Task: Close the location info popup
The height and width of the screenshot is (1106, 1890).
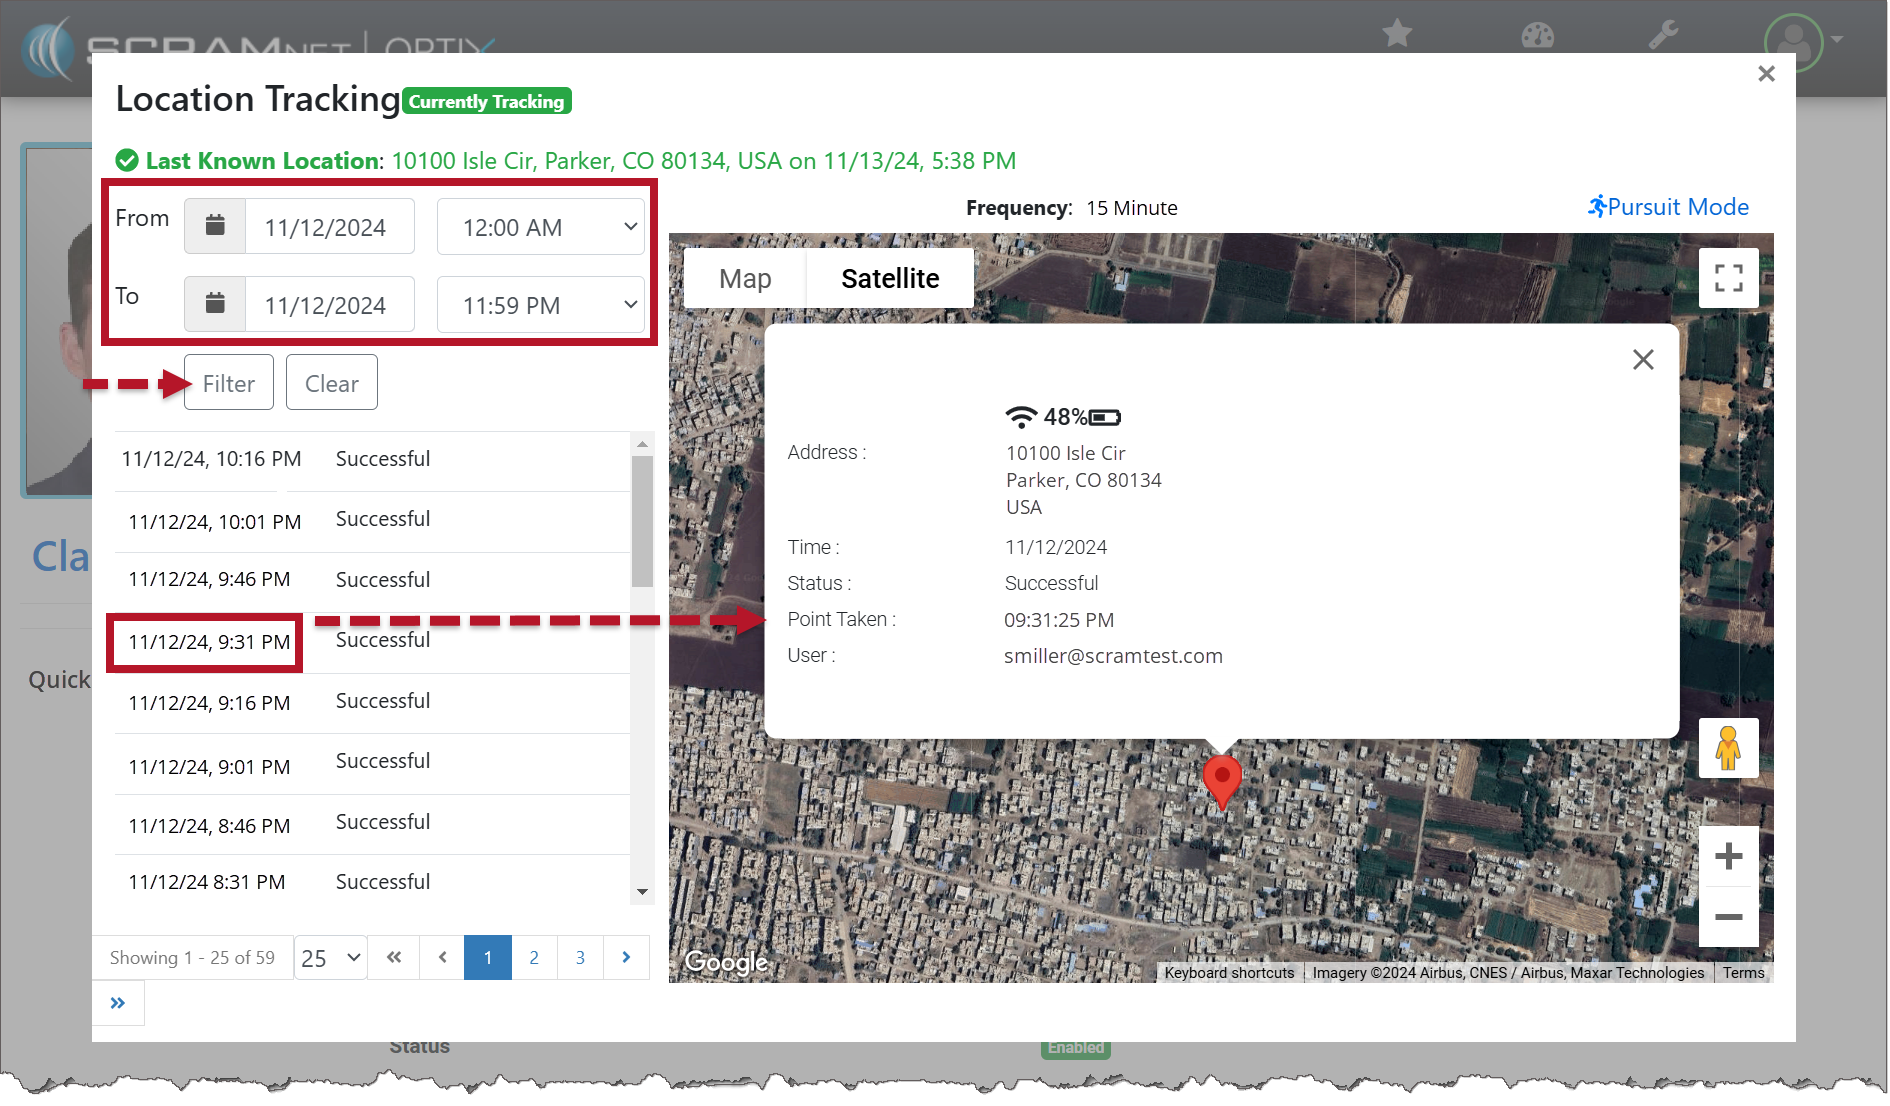Action: pyautogui.click(x=1643, y=360)
